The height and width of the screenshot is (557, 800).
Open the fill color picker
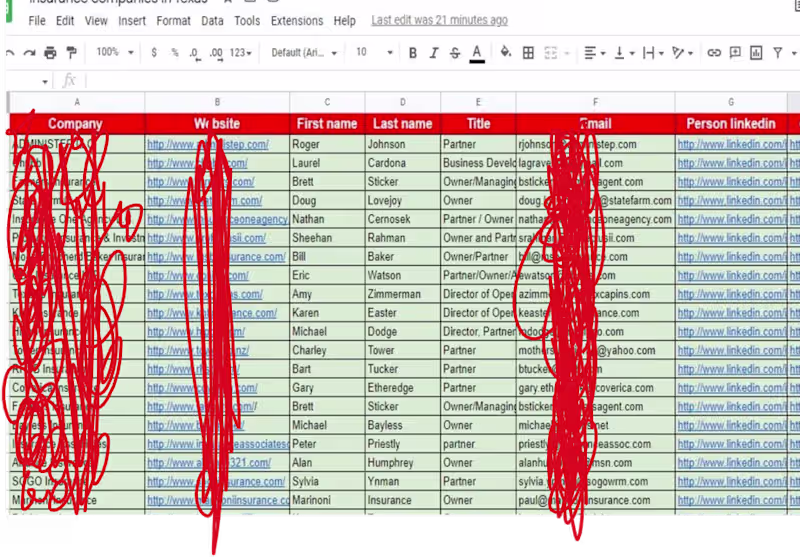pyautogui.click(x=506, y=52)
